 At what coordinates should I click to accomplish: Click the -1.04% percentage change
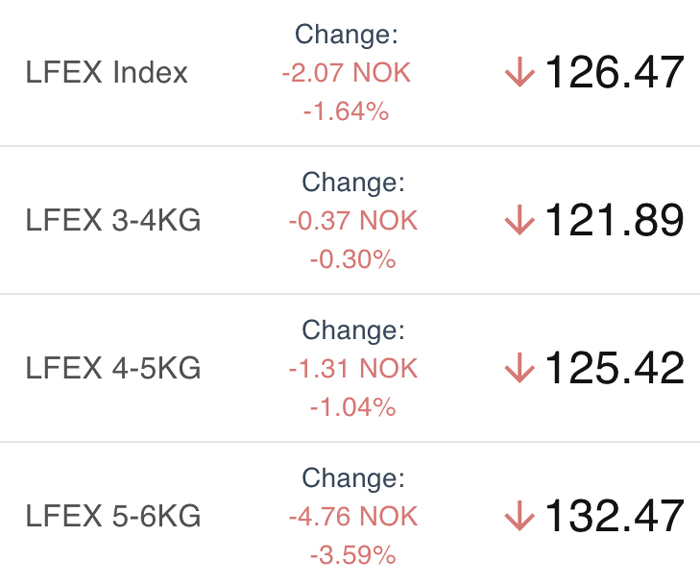pyautogui.click(x=353, y=407)
